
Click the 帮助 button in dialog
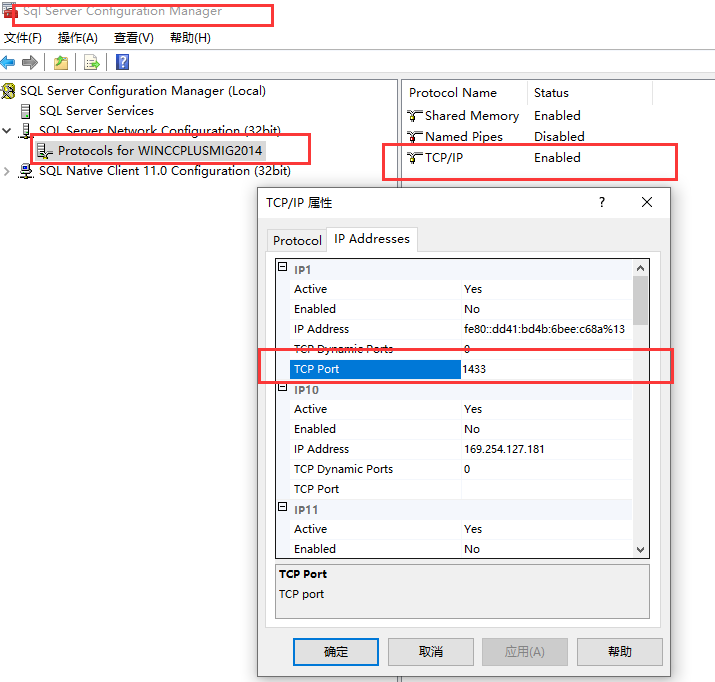[620, 652]
